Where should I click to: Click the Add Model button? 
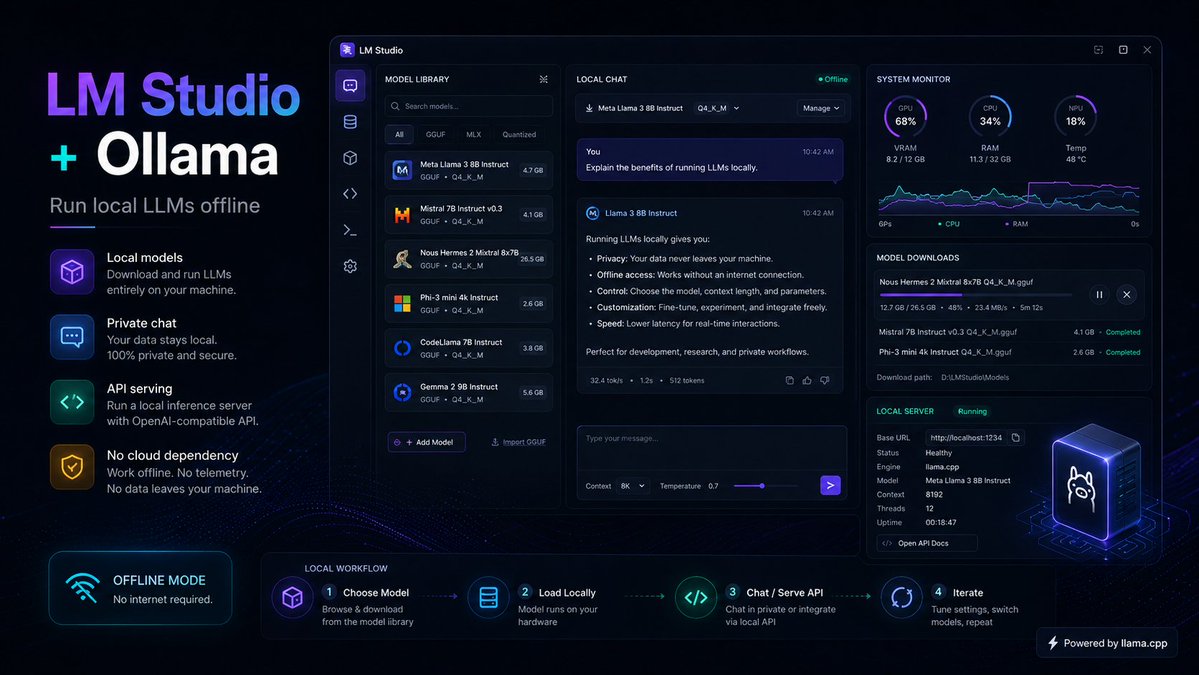(x=427, y=443)
